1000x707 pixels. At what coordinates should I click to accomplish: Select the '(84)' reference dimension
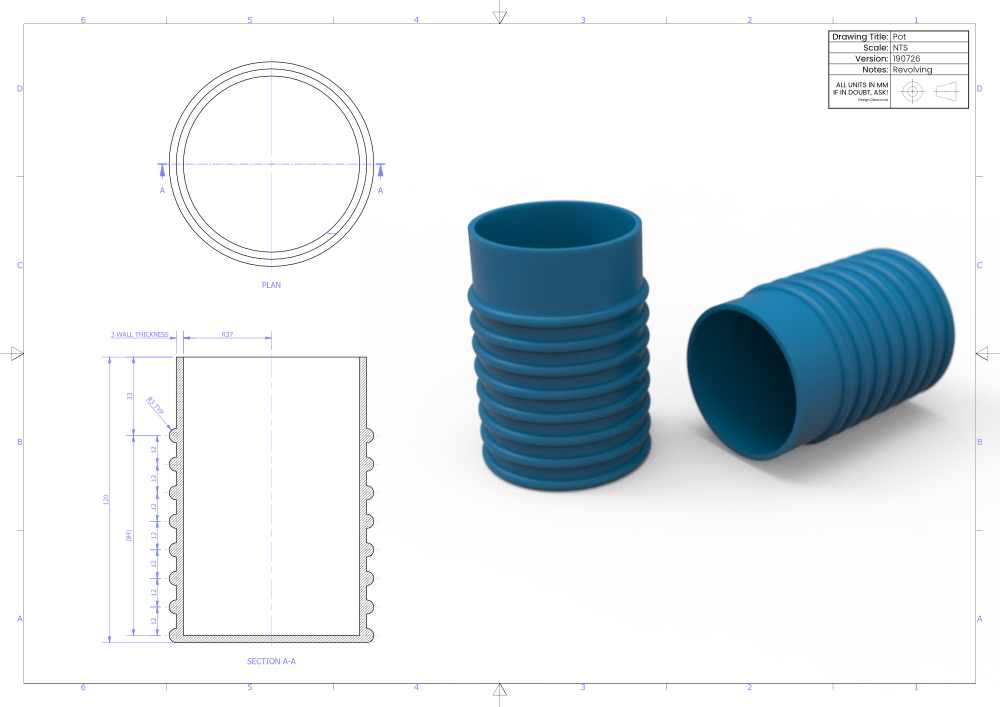[x=129, y=535]
